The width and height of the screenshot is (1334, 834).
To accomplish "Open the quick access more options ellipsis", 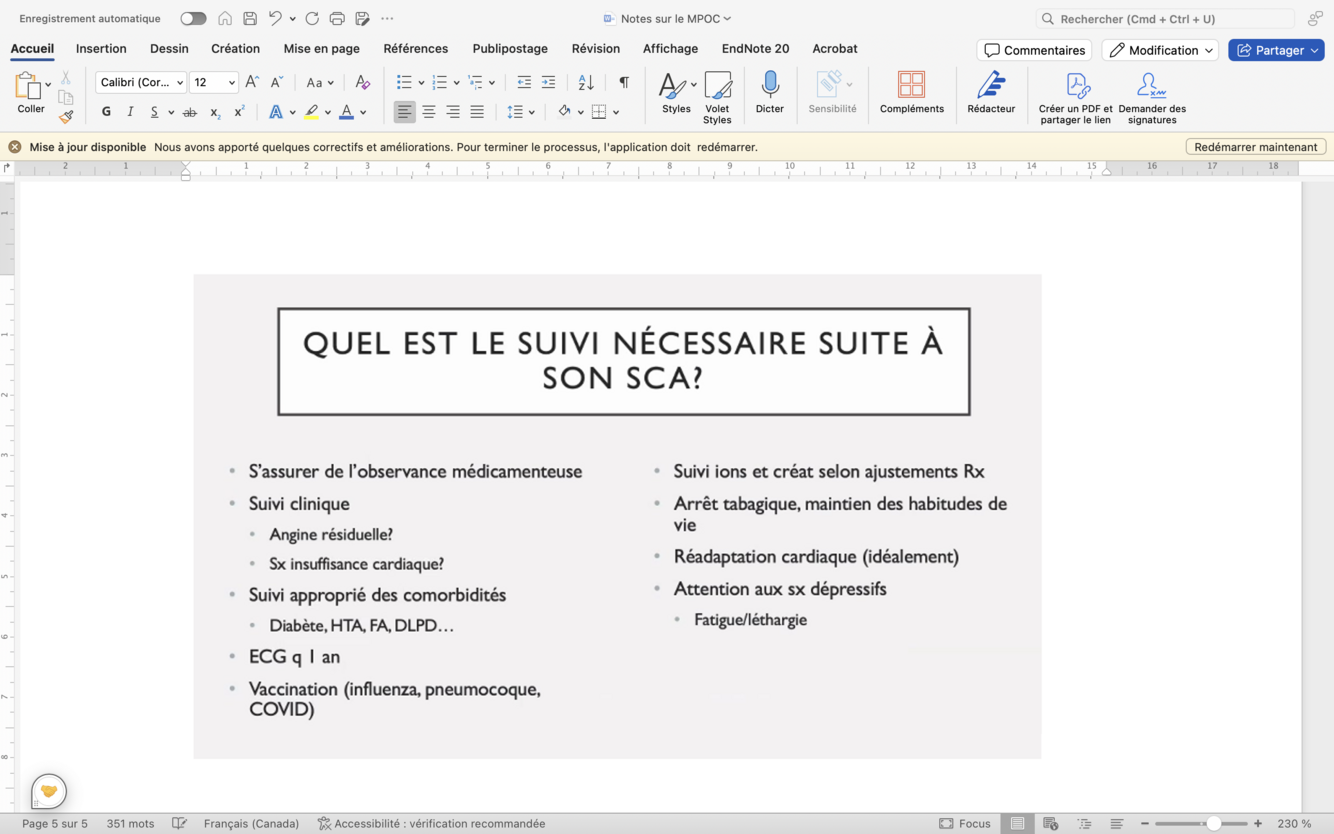I will [x=387, y=19].
